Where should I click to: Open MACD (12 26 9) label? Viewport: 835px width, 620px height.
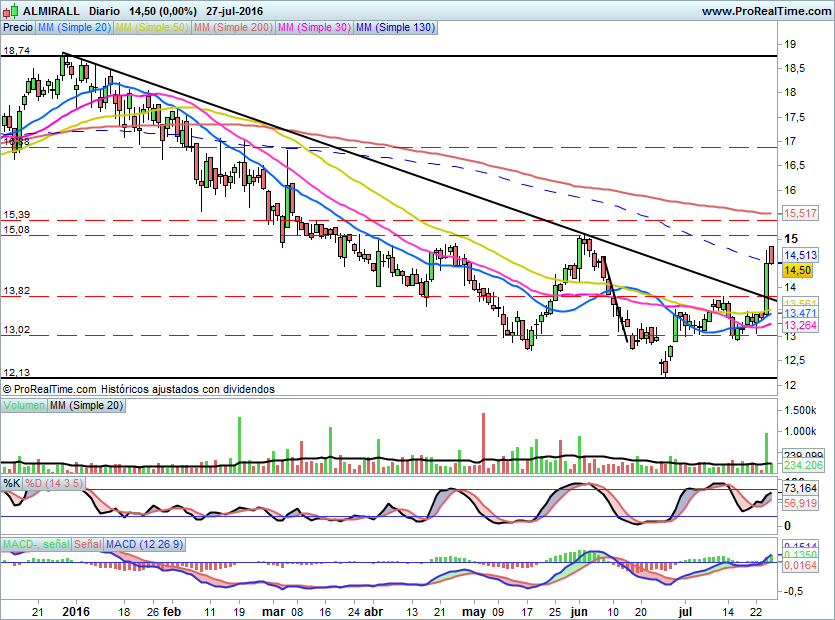144,544
